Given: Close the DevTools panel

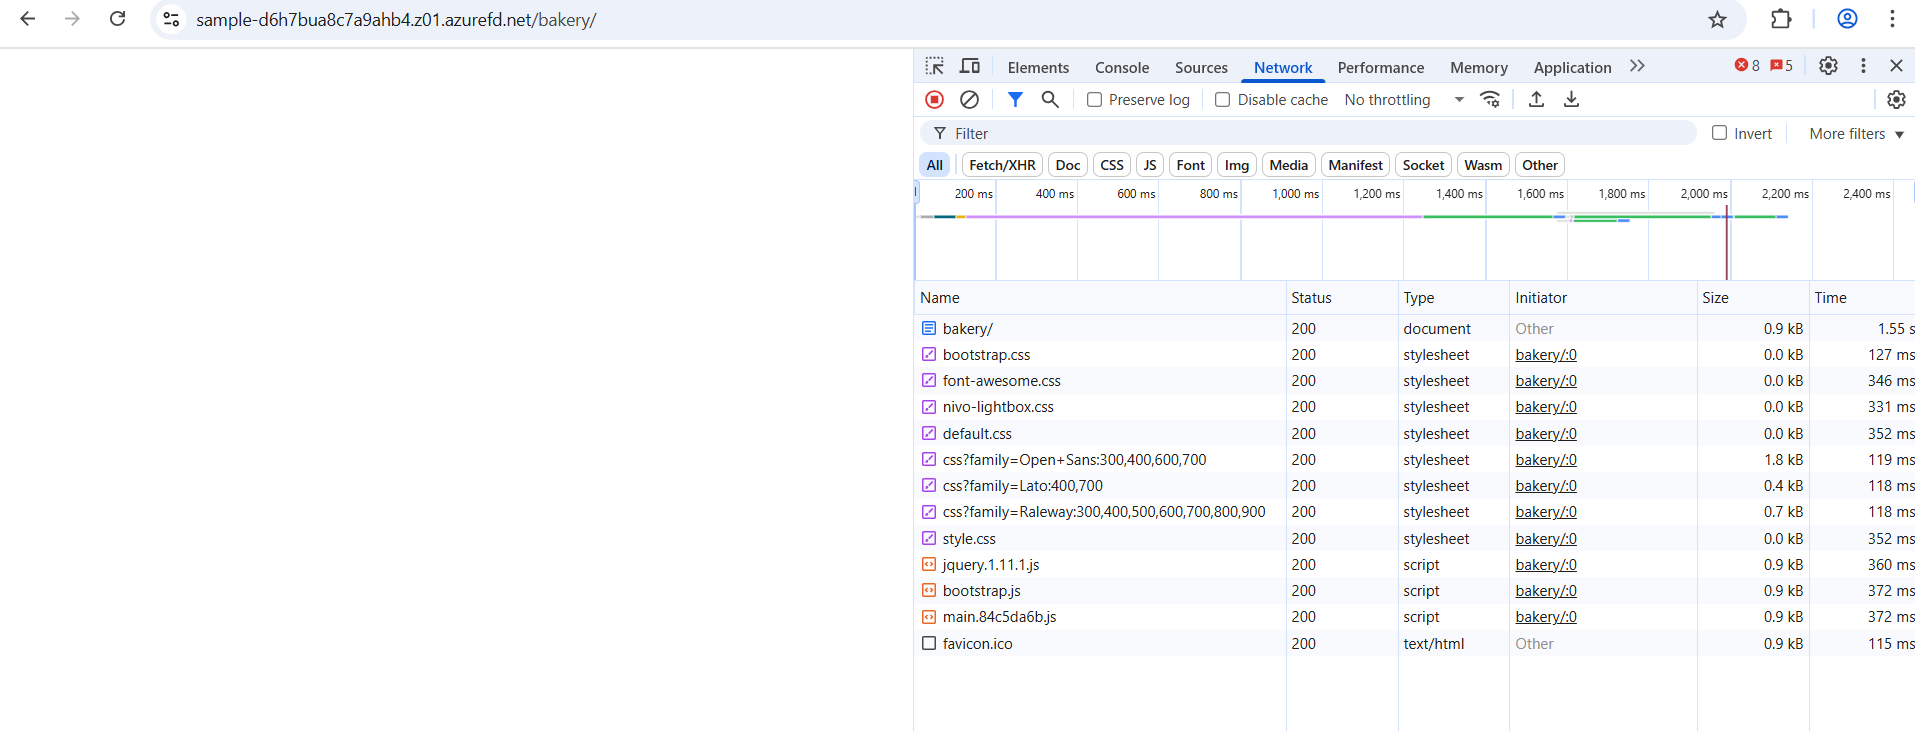Looking at the screenshot, I should coord(1896,66).
